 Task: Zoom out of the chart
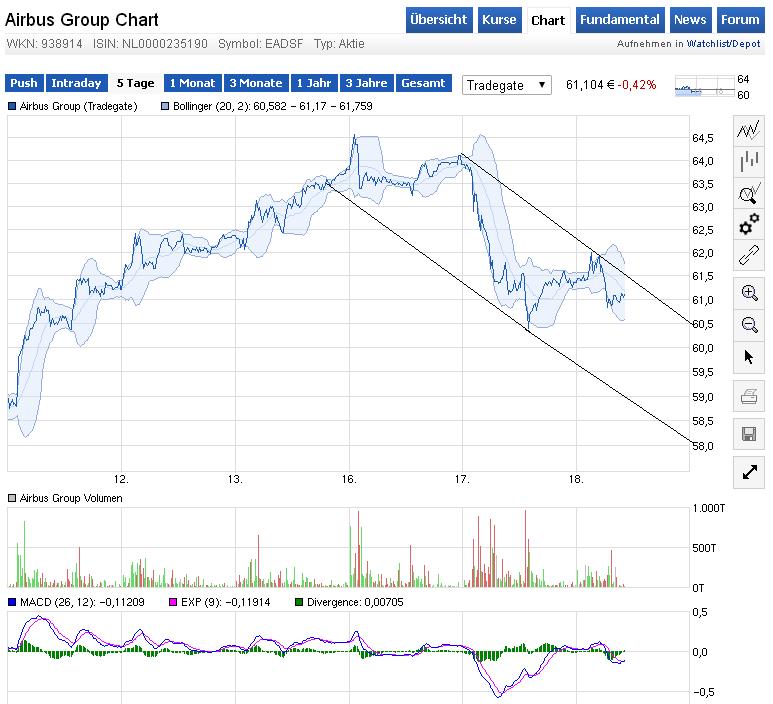coord(748,324)
